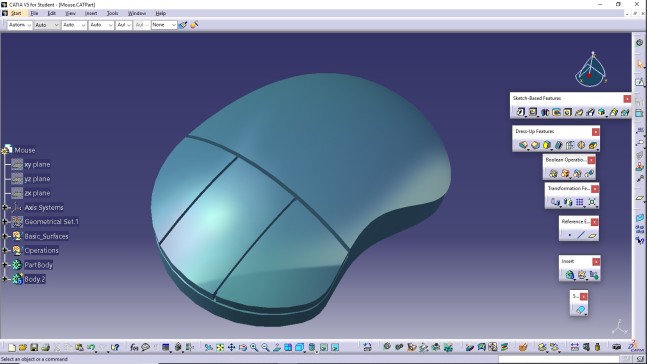Viewport: 647px width, 364px height.
Task: Click the Assemble icon in Boolean Operations
Action: [553, 173]
